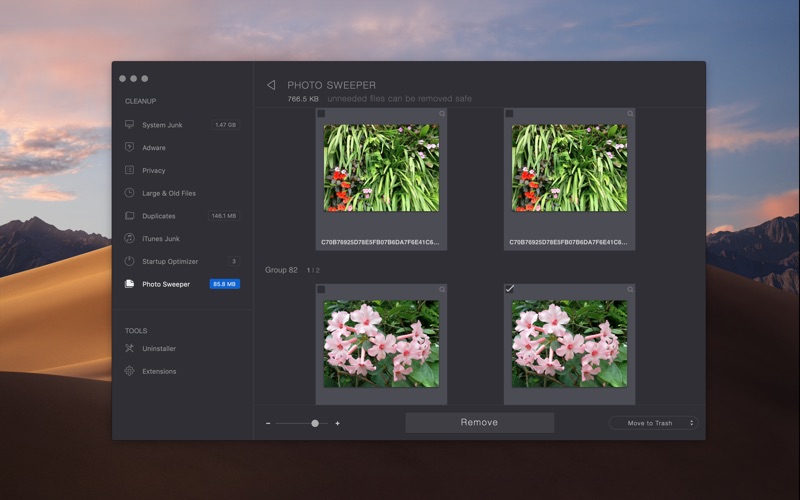Click the 766.5 KB size text
800x500 pixels.
tap(303, 98)
